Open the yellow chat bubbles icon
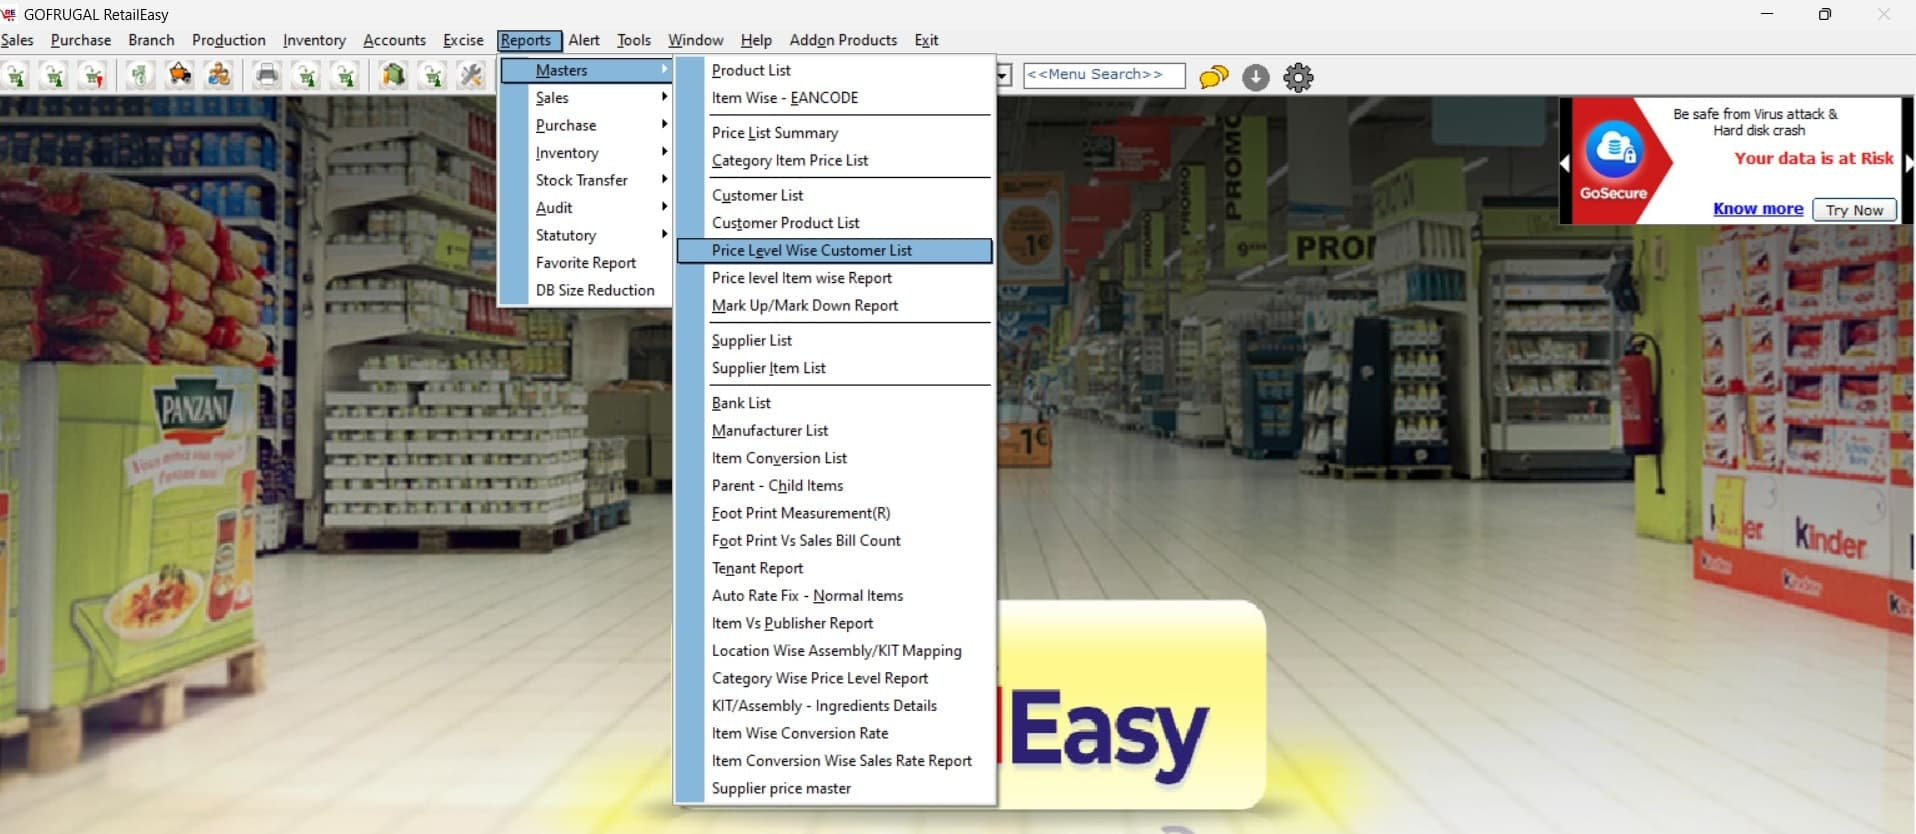 [x=1213, y=77]
